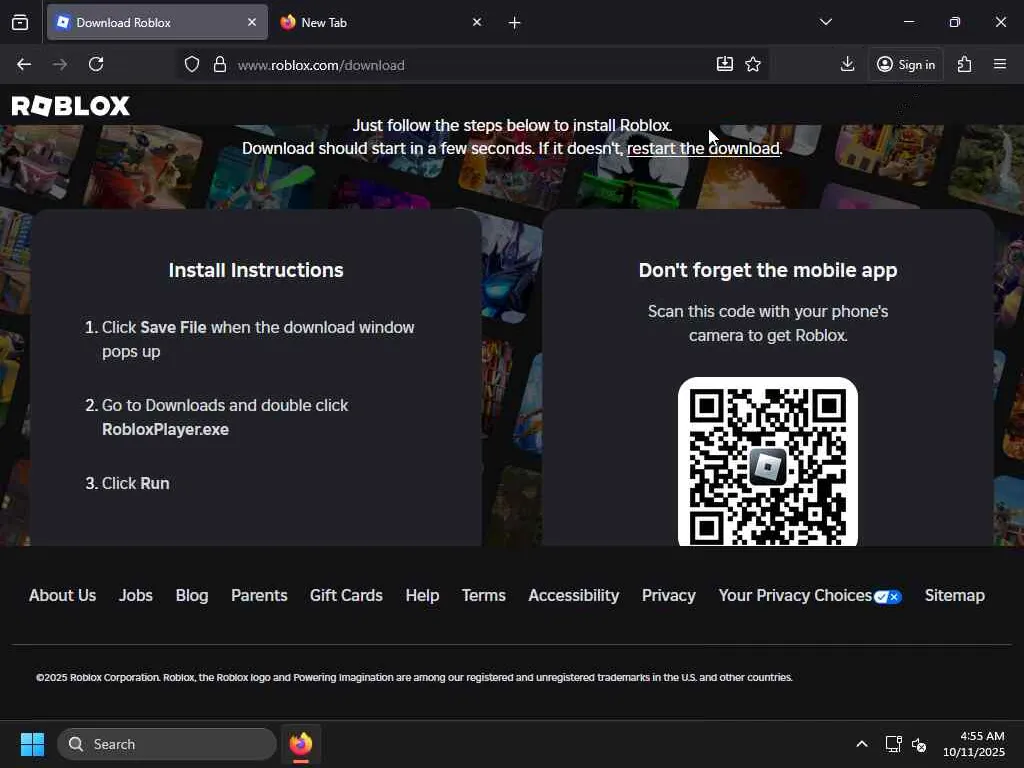Image resolution: width=1024 pixels, height=768 pixels.
Task: Open the Privacy footer link
Action: pos(669,596)
